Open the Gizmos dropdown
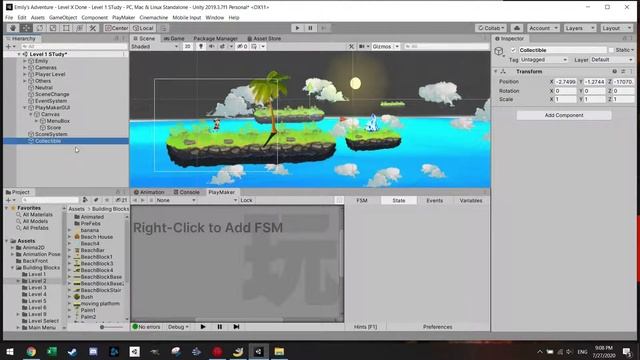 coord(385,47)
